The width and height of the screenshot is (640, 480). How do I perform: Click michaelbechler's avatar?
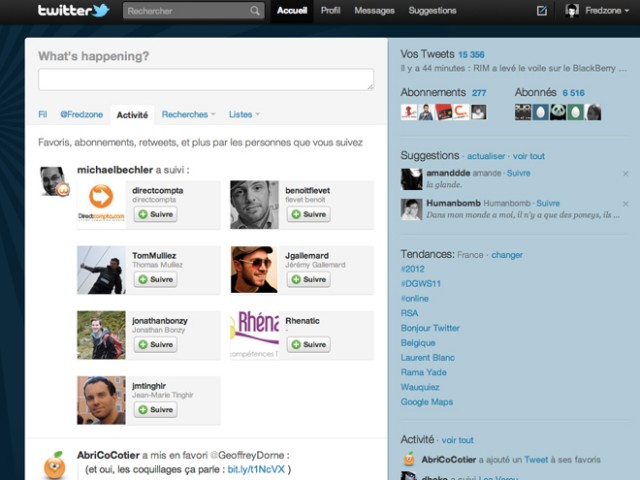(54, 181)
